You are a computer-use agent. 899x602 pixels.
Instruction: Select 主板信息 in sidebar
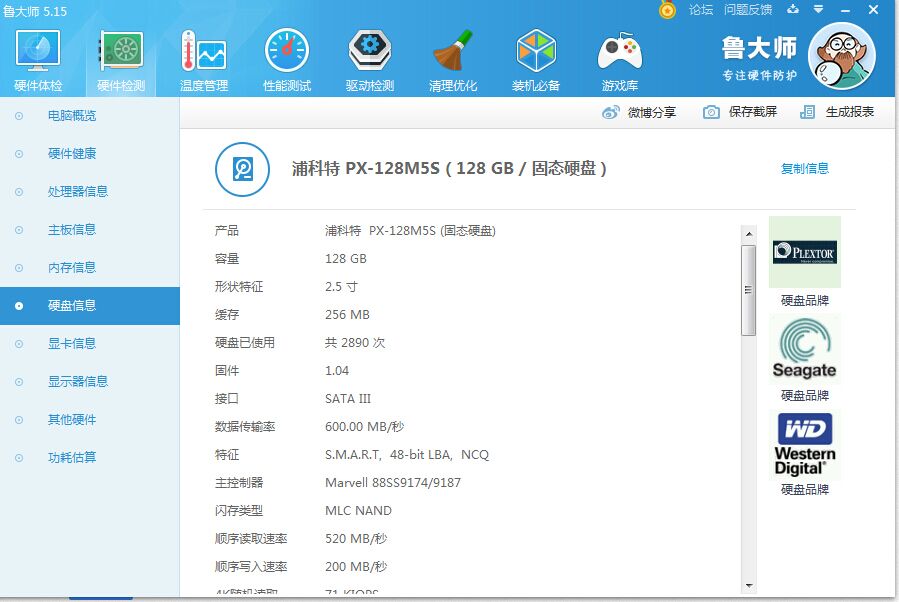pos(89,230)
